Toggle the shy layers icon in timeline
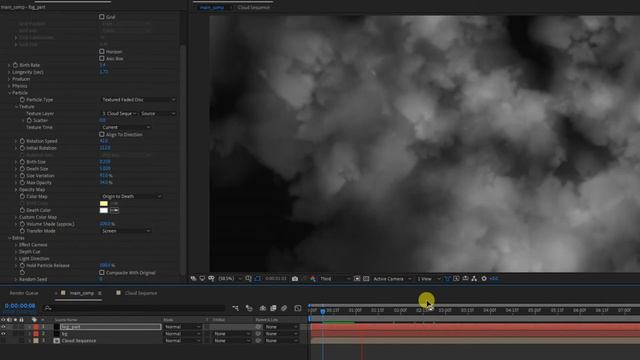The image size is (640, 360). coord(263,308)
